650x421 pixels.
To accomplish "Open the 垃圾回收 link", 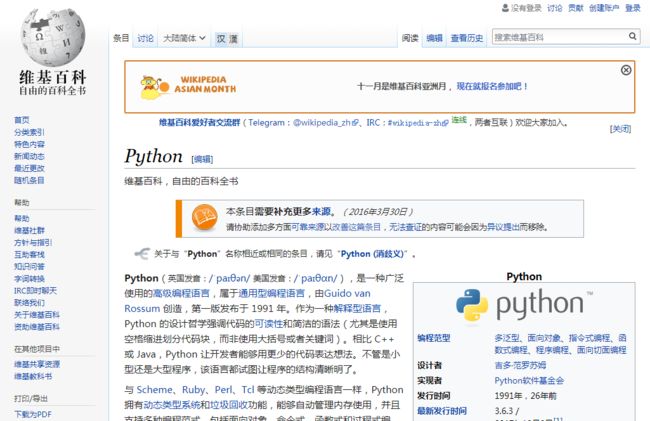I will click(229, 405).
